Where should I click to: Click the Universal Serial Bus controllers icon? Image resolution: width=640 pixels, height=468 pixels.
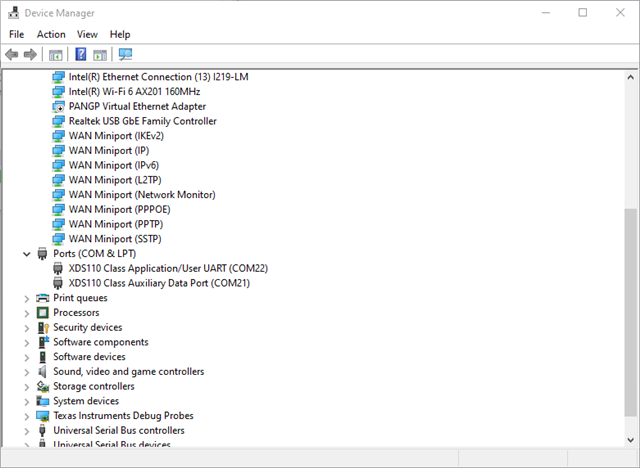pos(42,430)
